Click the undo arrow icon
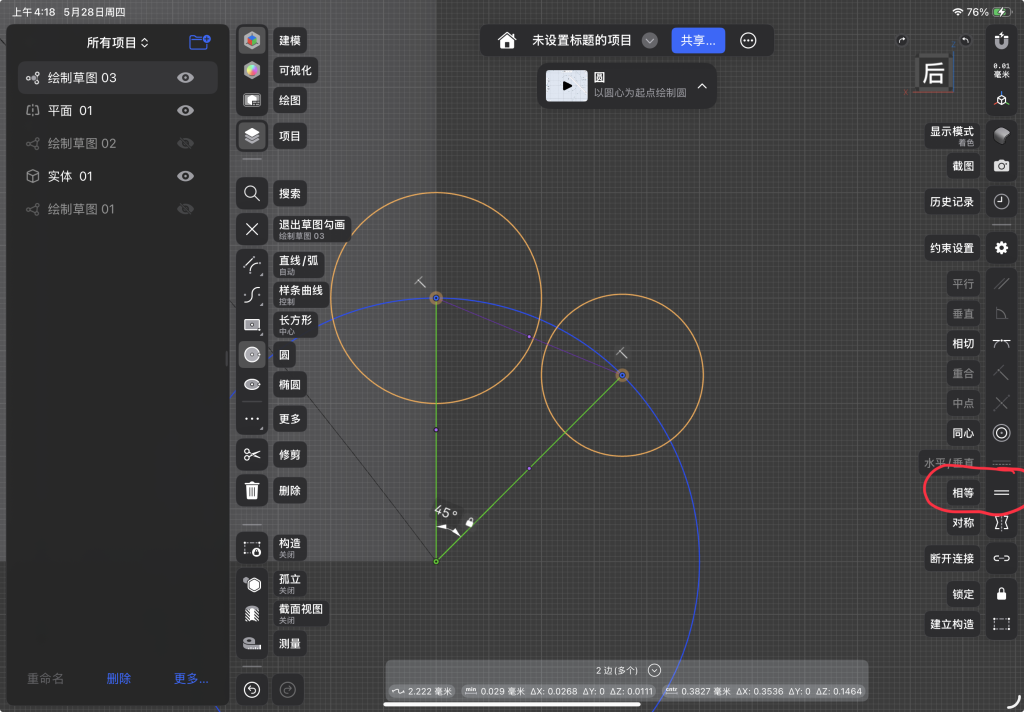1024x712 pixels. (252, 690)
